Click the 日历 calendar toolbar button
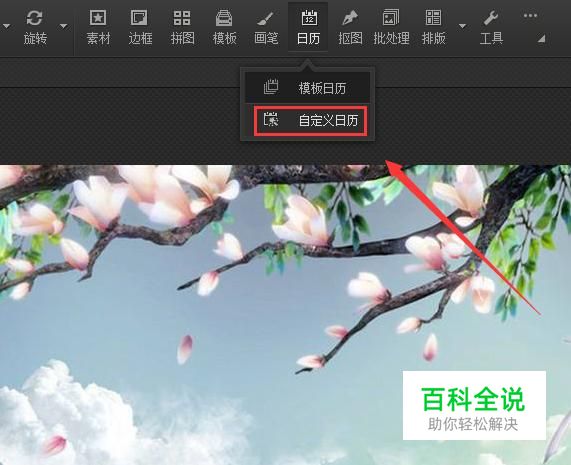The width and height of the screenshot is (571, 465). [x=308, y=27]
